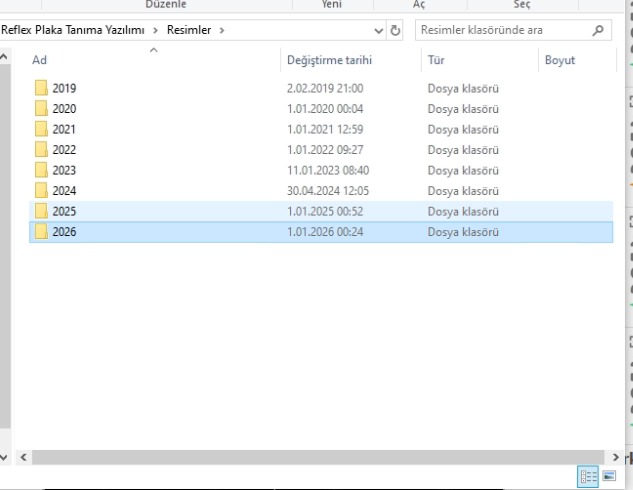Screen dimensions: 633x490
Task: Select the folder name 2020
Action: pyautogui.click(x=64, y=109)
